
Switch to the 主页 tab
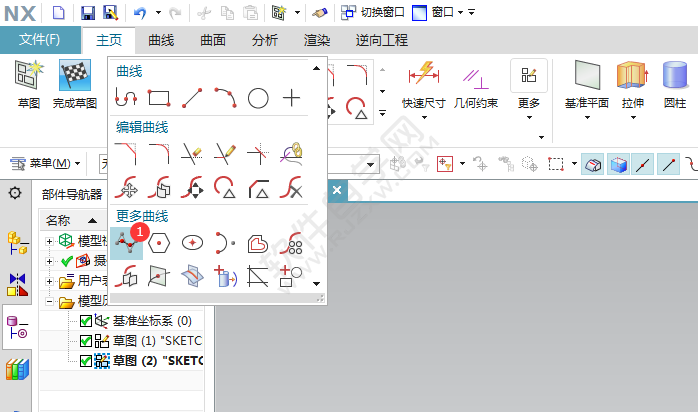109,40
